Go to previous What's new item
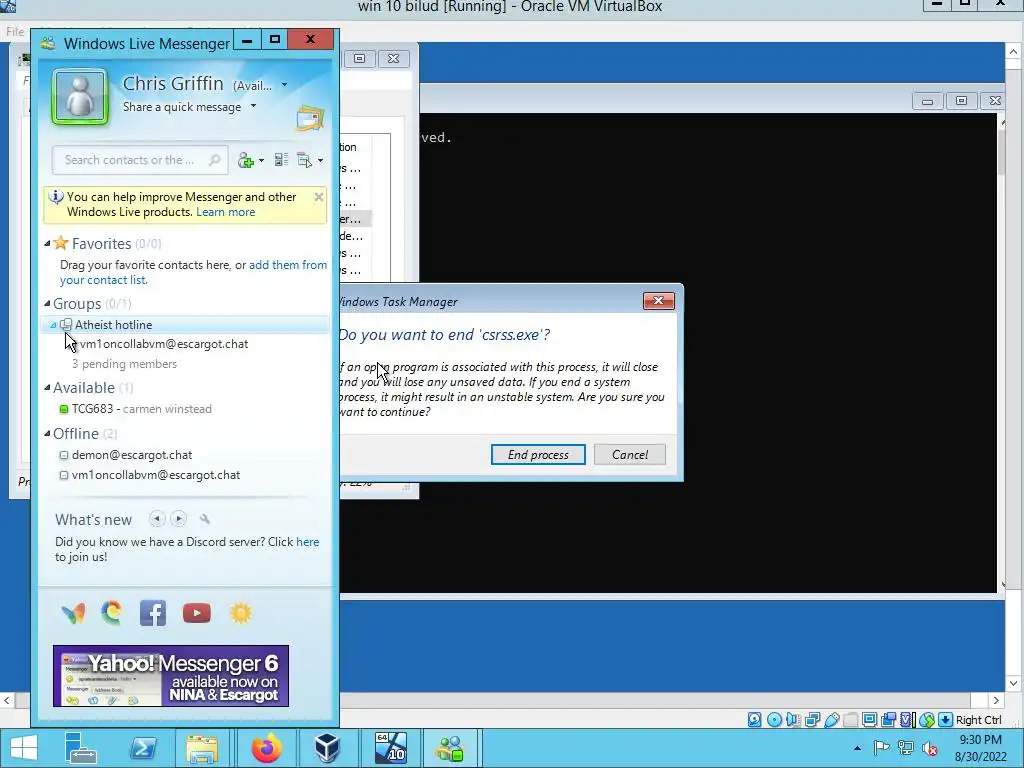The image size is (1024, 768). [157, 519]
